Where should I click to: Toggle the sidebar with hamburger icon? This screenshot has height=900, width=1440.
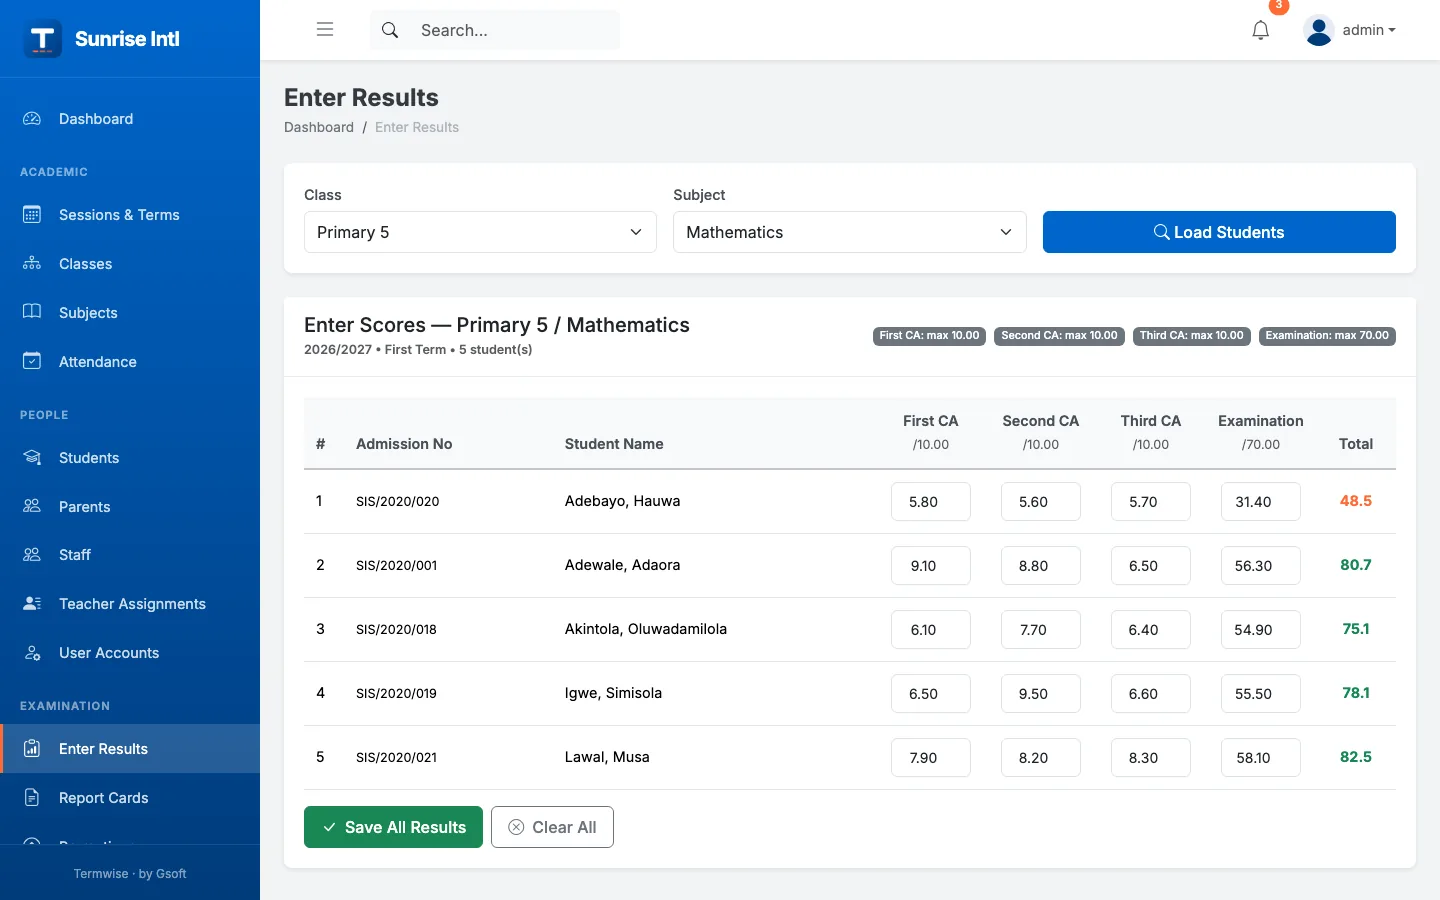point(325,30)
